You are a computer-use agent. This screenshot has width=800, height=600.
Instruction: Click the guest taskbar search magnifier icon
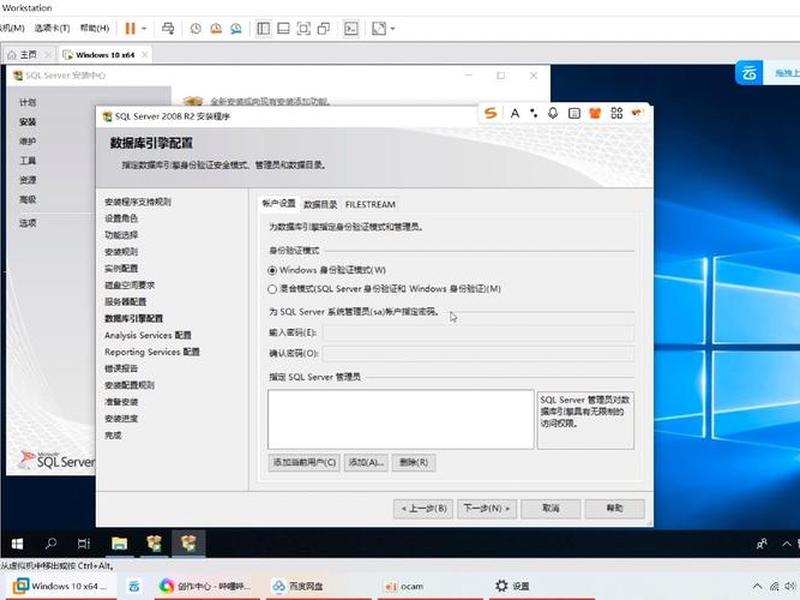51,543
